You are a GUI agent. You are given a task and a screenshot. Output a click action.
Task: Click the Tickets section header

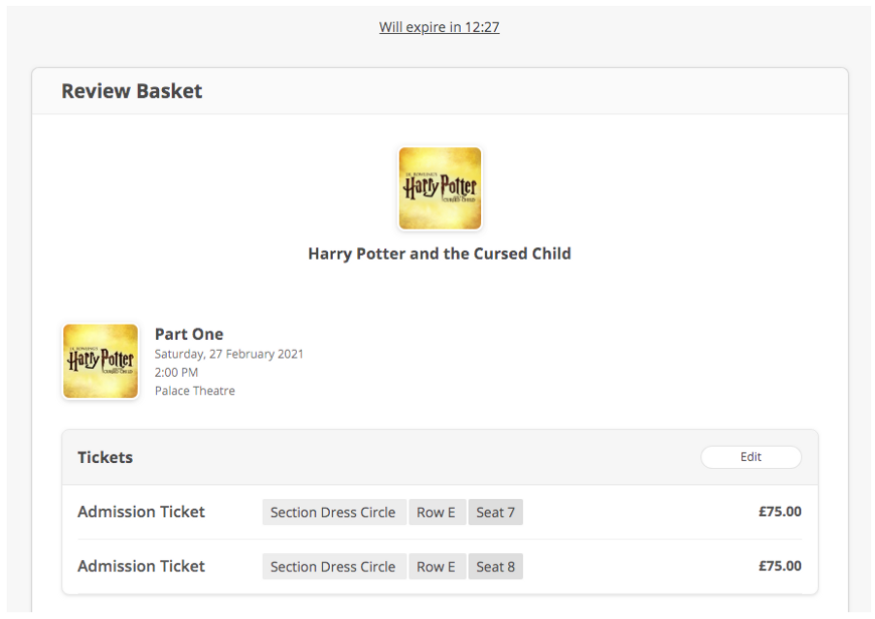105,457
